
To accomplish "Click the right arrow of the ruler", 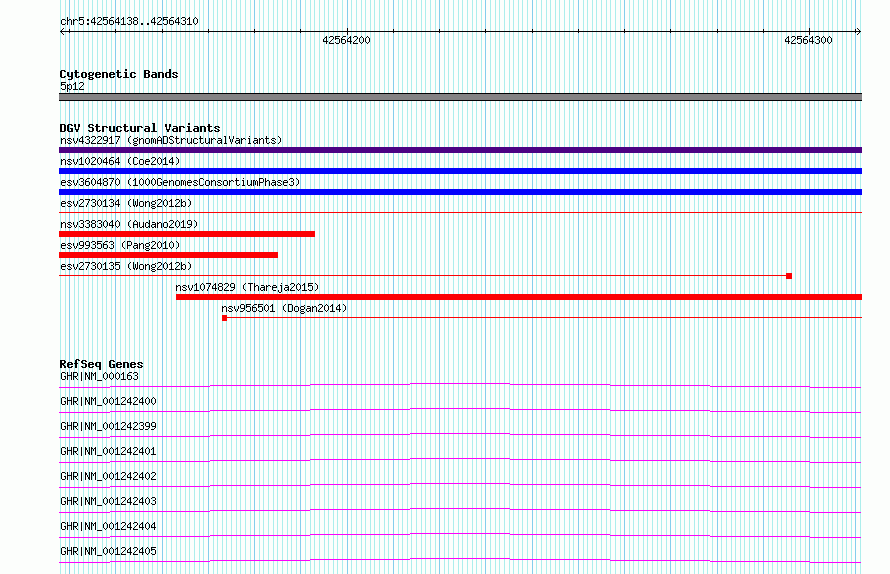I will tap(858, 32).
